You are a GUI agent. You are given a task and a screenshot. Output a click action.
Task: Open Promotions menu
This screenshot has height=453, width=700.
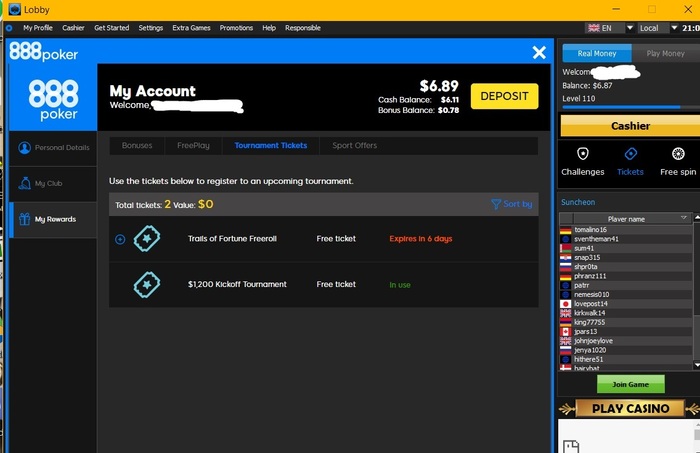pos(236,28)
